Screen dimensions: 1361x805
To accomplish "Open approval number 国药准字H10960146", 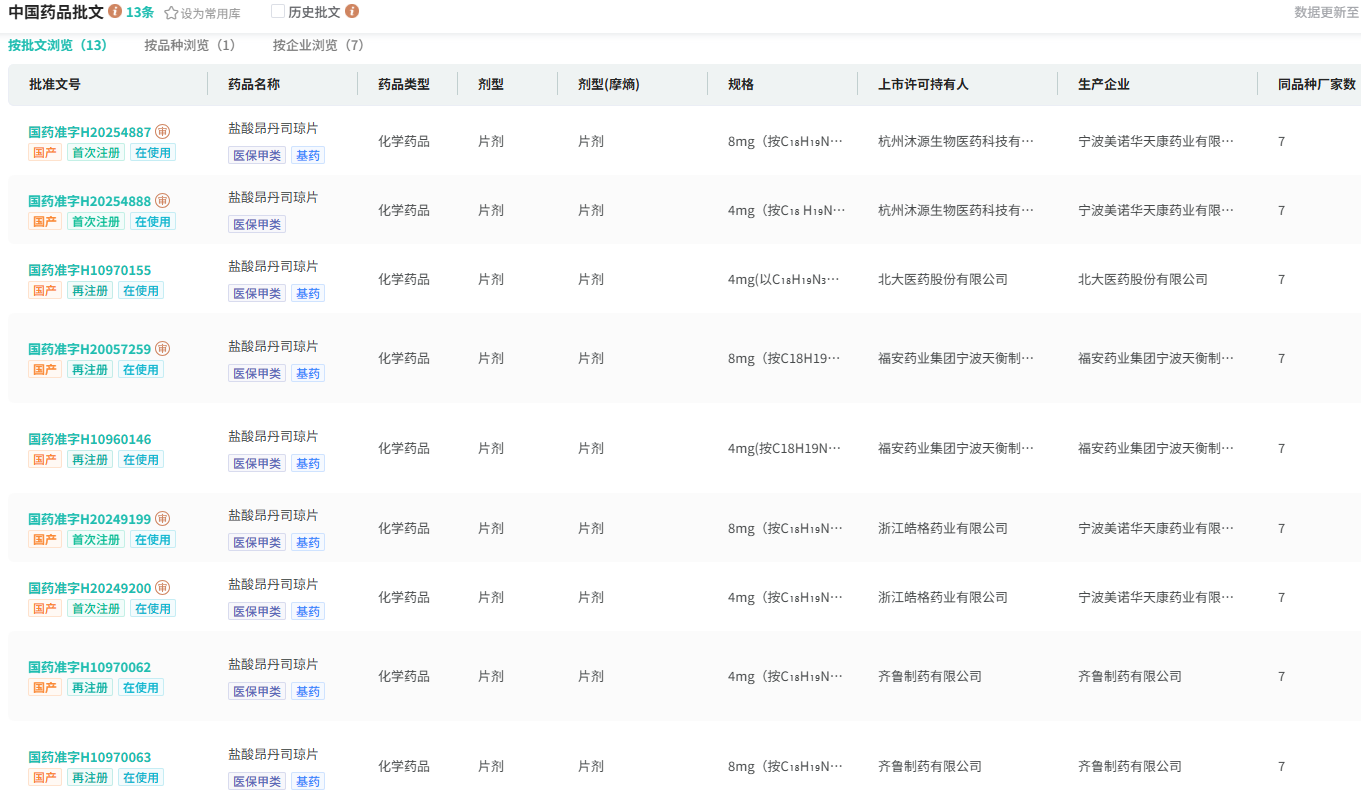I will click(x=90, y=440).
